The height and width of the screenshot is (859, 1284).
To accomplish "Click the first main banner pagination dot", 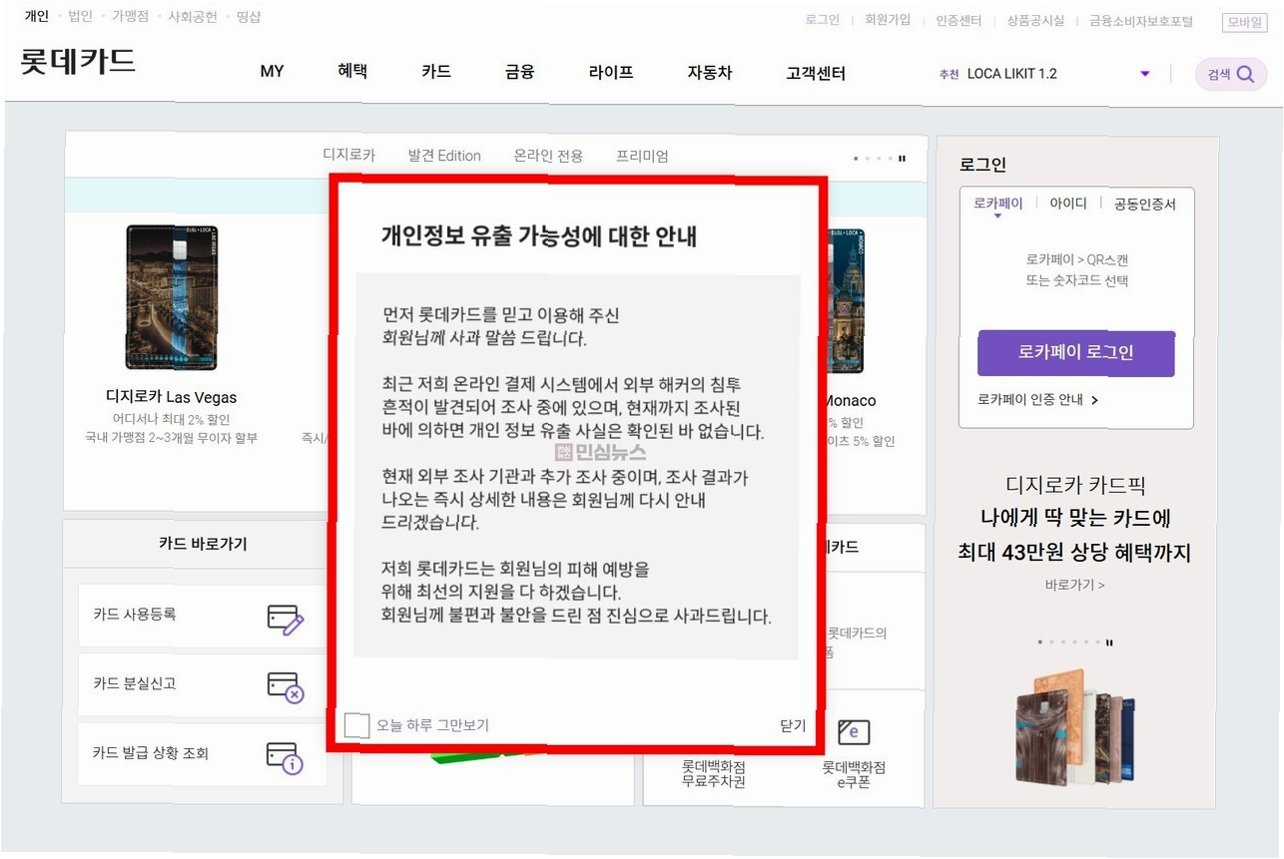I will coord(855,158).
